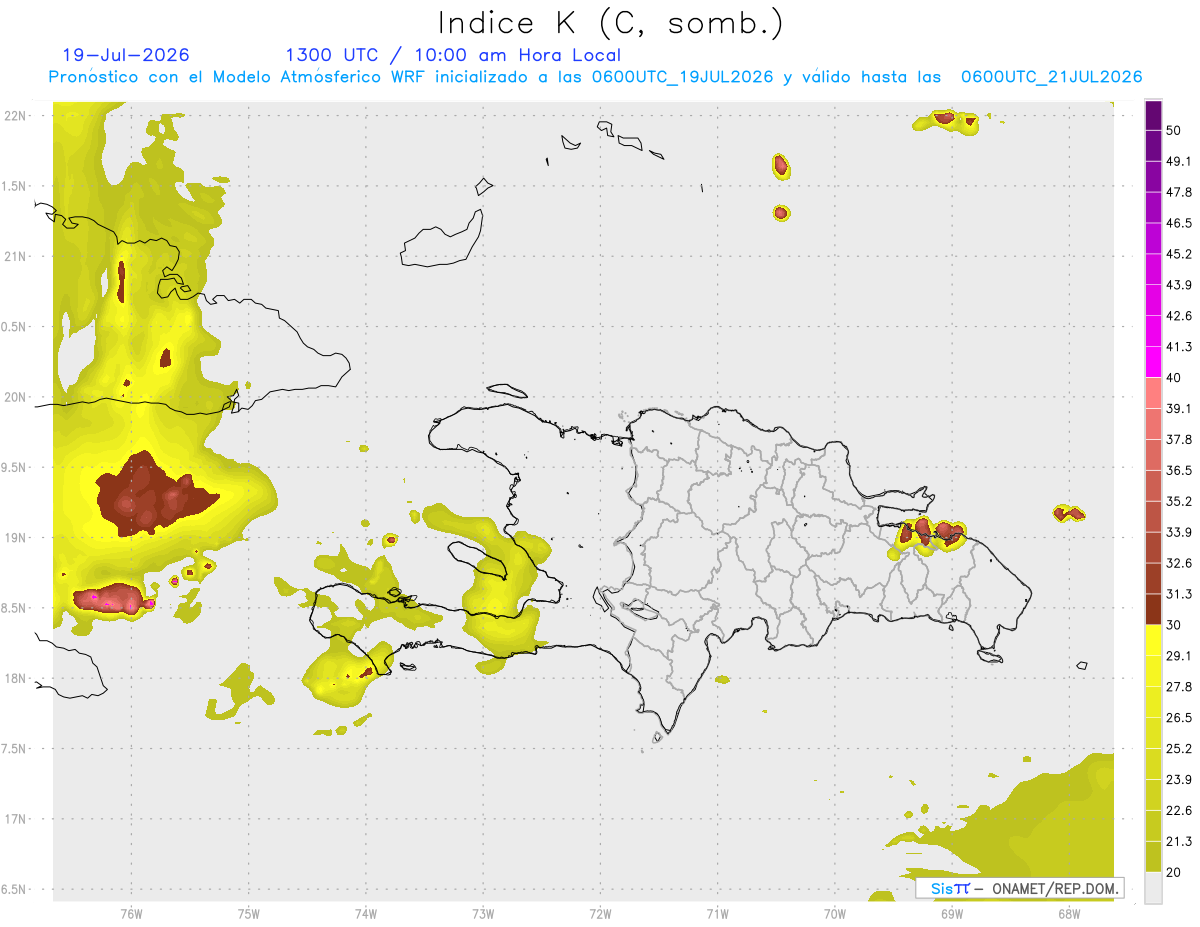The width and height of the screenshot is (1200, 927).
Task: Click the "50" color bar label
Action: click(1174, 131)
